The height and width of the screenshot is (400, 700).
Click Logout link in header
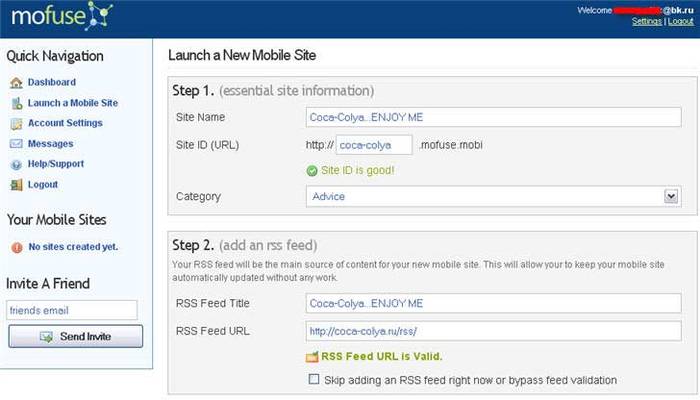(681, 21)
